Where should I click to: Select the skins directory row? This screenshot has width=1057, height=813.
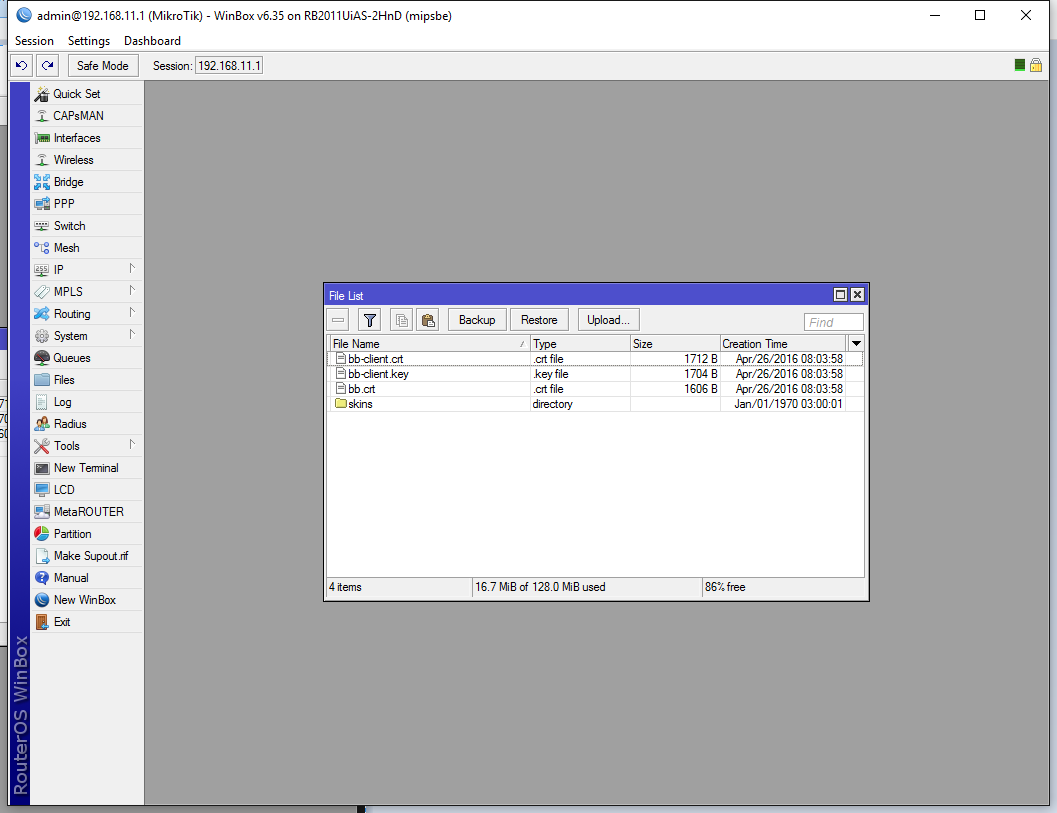pyautogui.click(x=595, y=404)
